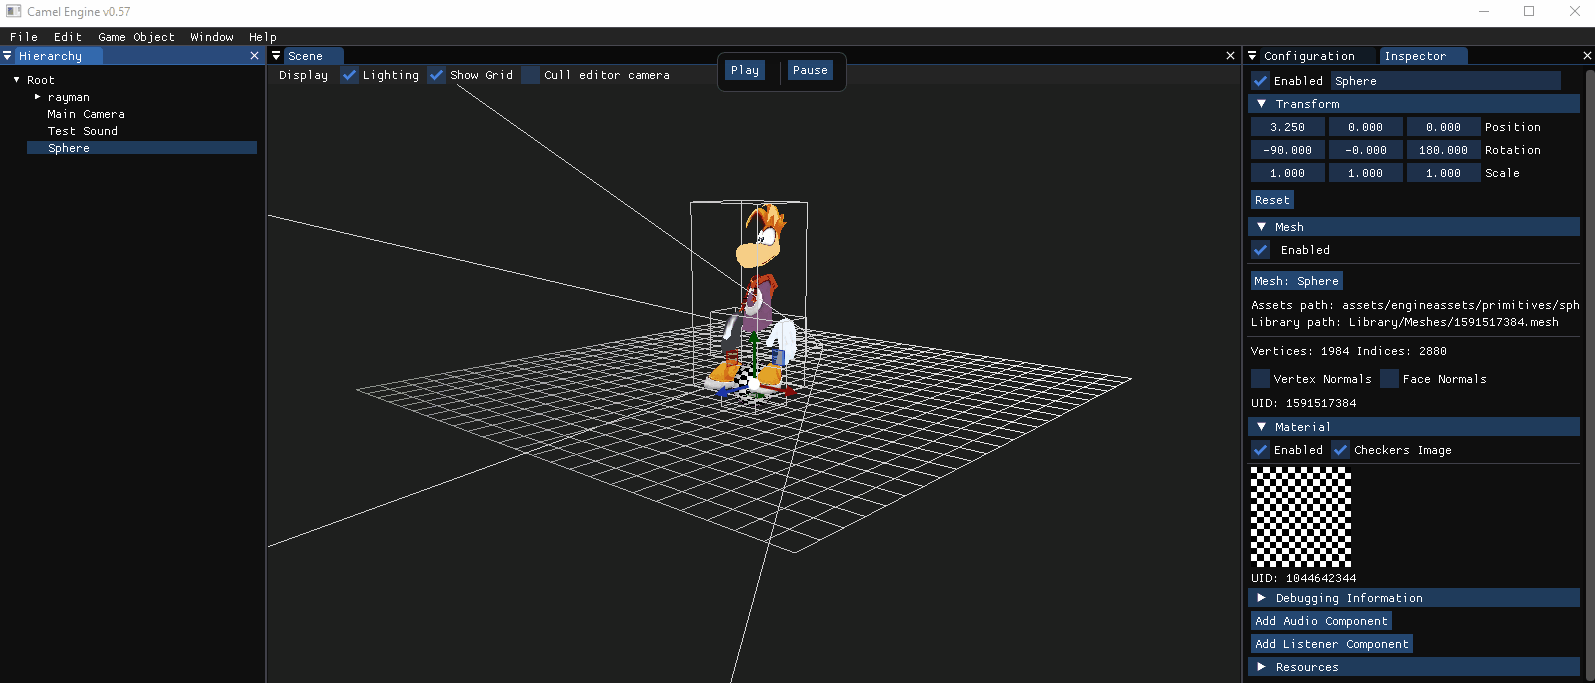Close the Scene panel
Screen dimensions: 1595x683
[1230, 56]
